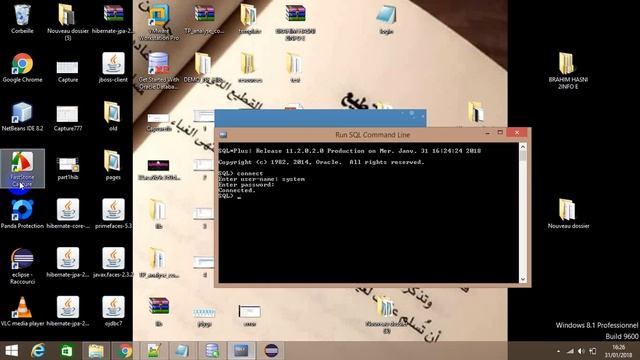Switch to Chrome in the taskbar
This screenshot has width=640, height=360.
click(125, 351)
